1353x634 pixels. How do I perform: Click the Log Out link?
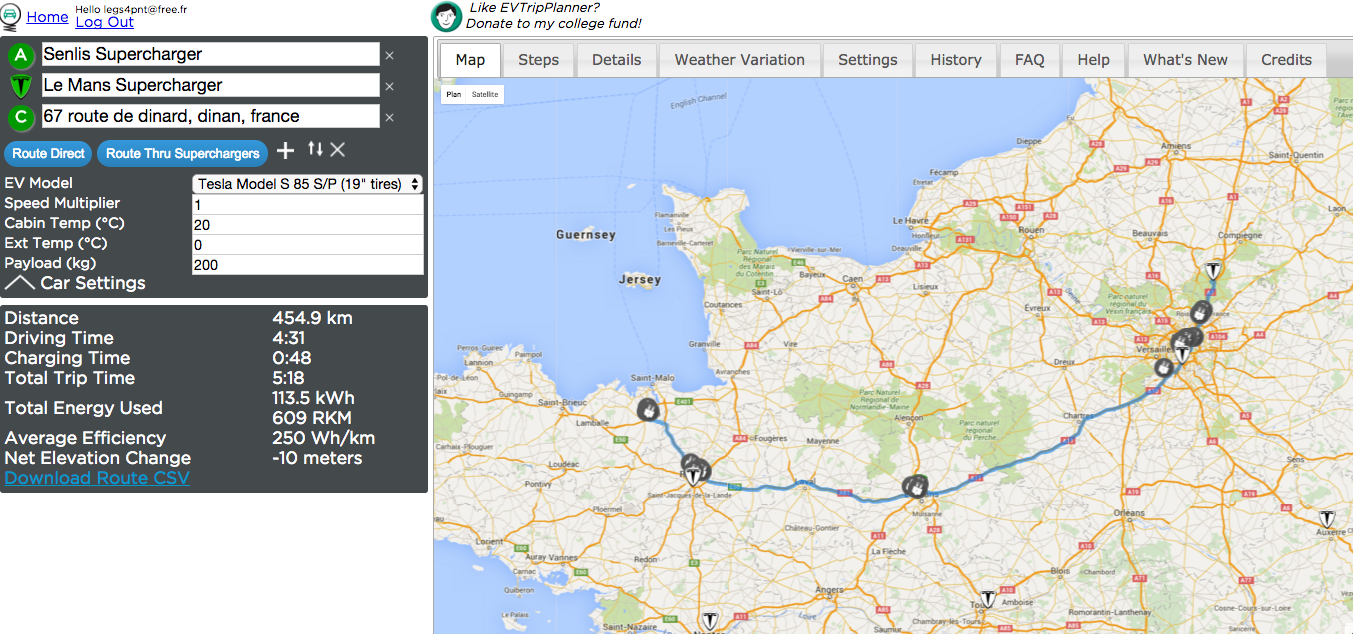105,22
